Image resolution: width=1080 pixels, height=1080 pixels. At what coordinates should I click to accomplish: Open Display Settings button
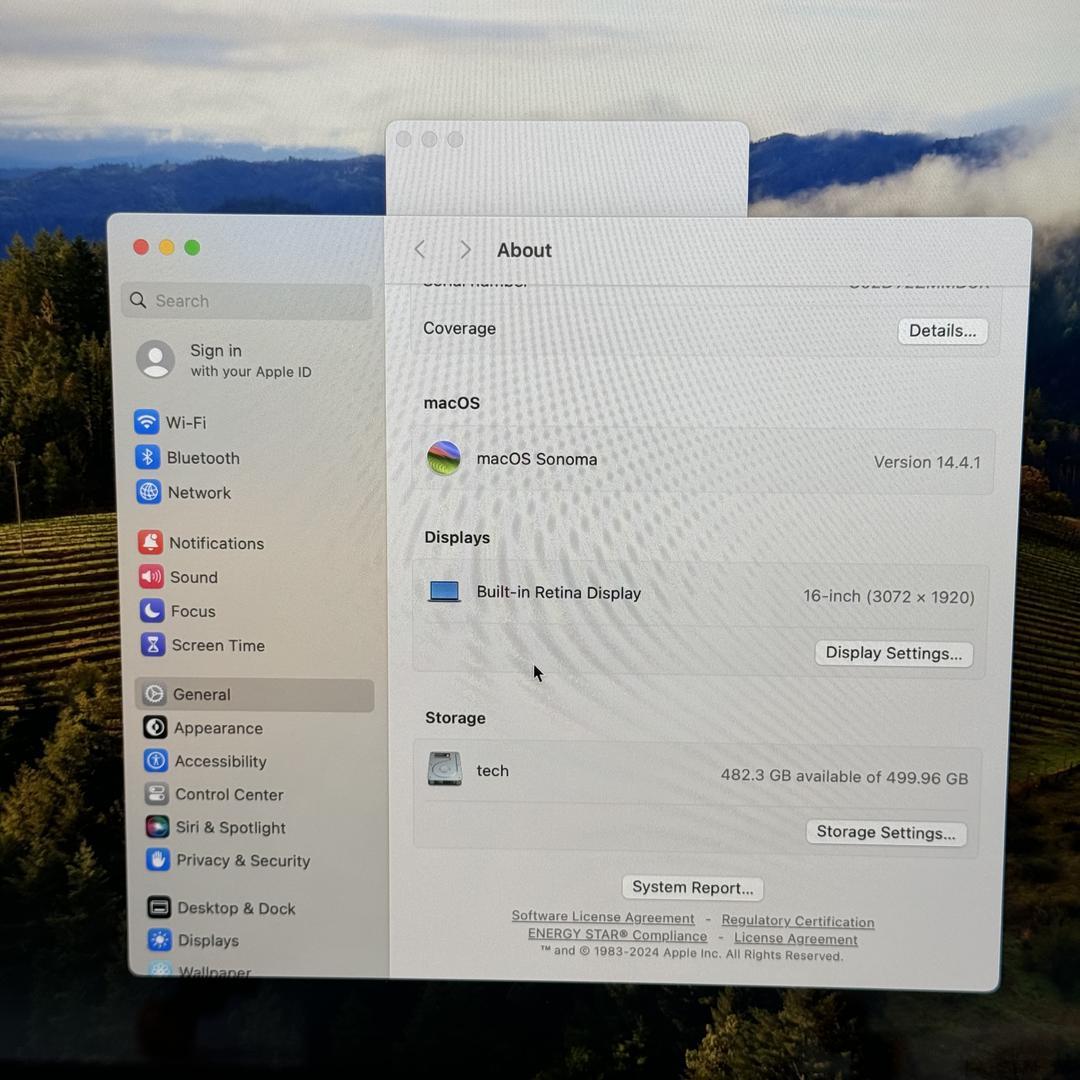coord(893,653)
